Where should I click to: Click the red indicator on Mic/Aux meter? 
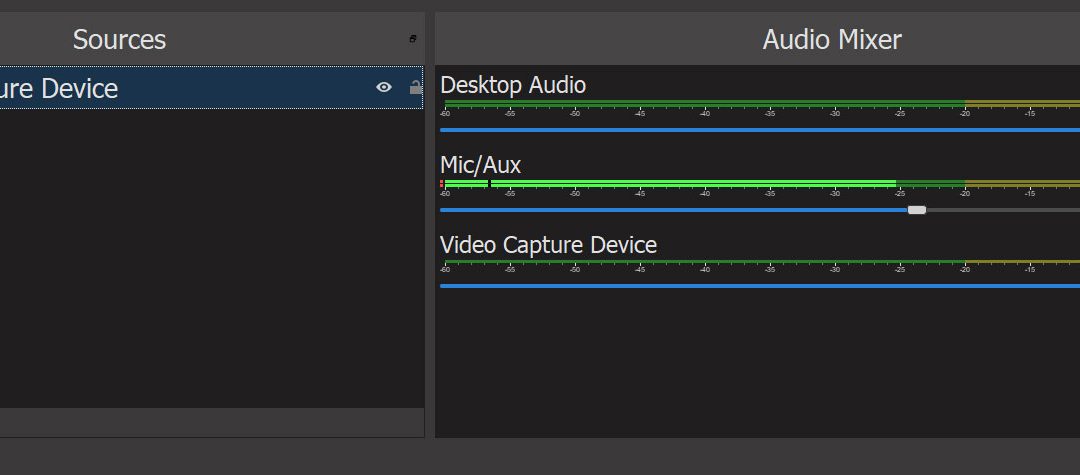click(x=441, y=183)
